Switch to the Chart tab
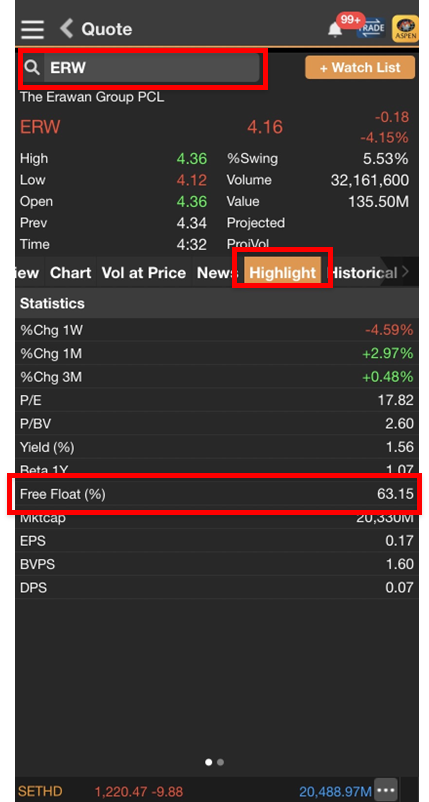This screenshot has height=802, width=429. 71,273
